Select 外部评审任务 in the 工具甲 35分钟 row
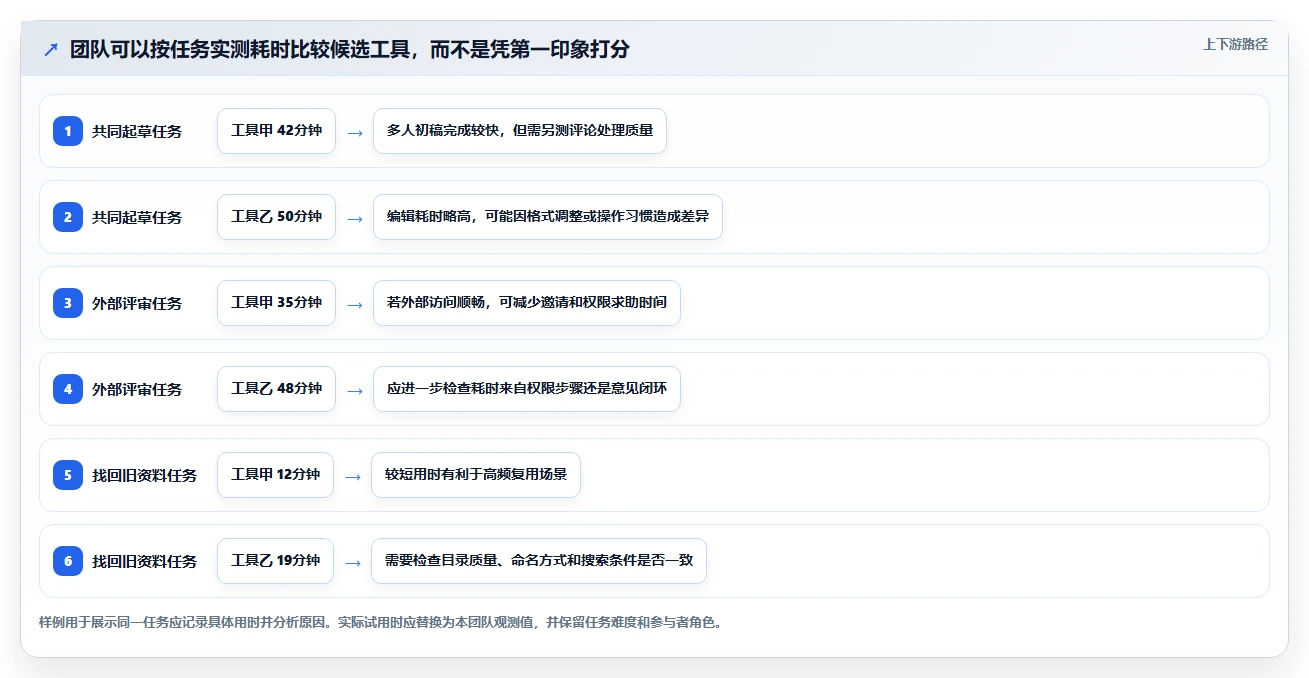The height and width of the screenshot is (678, 1309). 137,303
